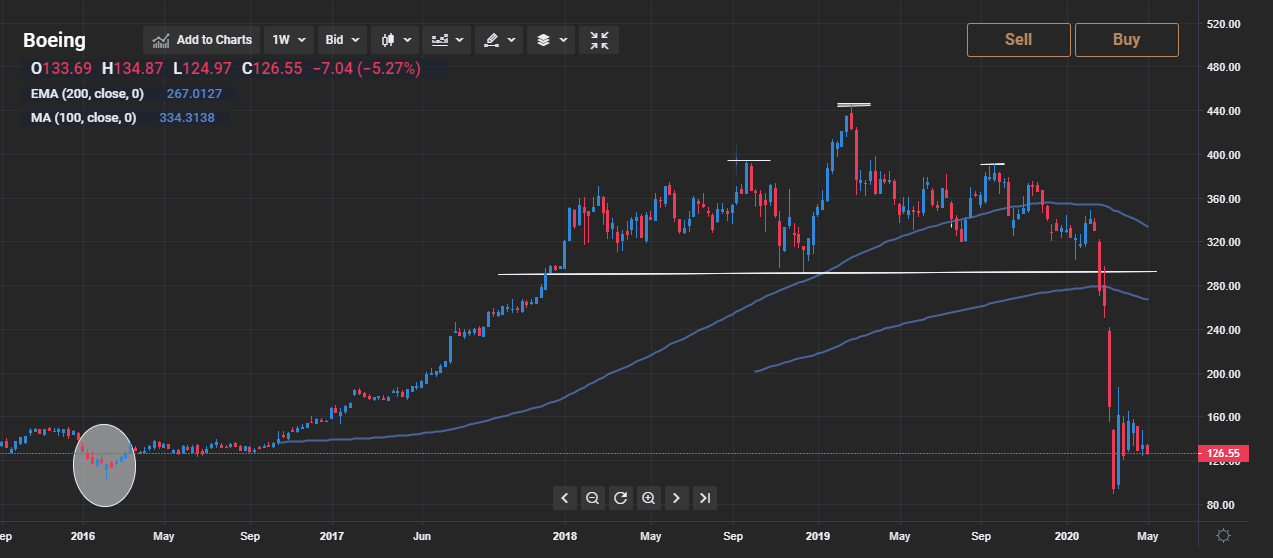This screenshot has width=1273, height=558.
Task: Open the drawing tools dropdown
Action: [x=499, y=40]
